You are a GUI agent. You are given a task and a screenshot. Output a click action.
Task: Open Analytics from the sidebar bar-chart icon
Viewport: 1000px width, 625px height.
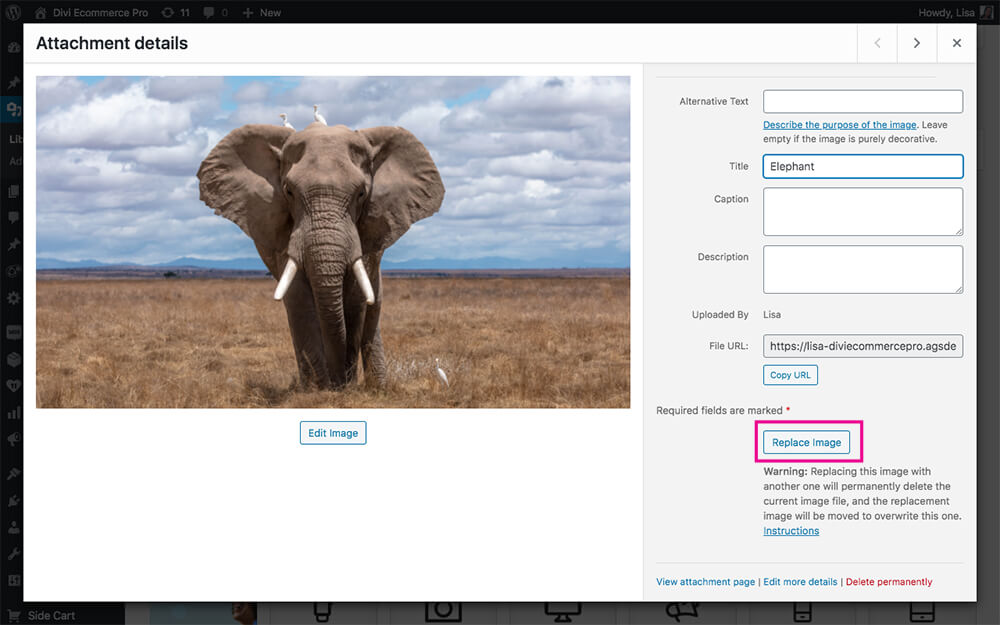[13, 413]
